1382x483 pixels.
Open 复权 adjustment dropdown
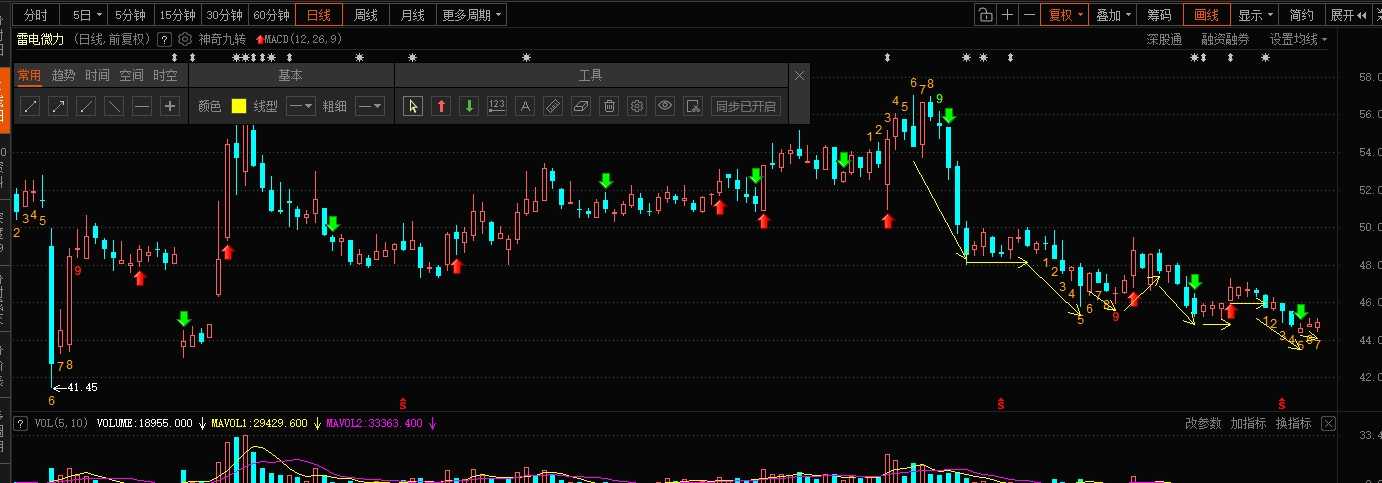click(x=1064, y=15)
